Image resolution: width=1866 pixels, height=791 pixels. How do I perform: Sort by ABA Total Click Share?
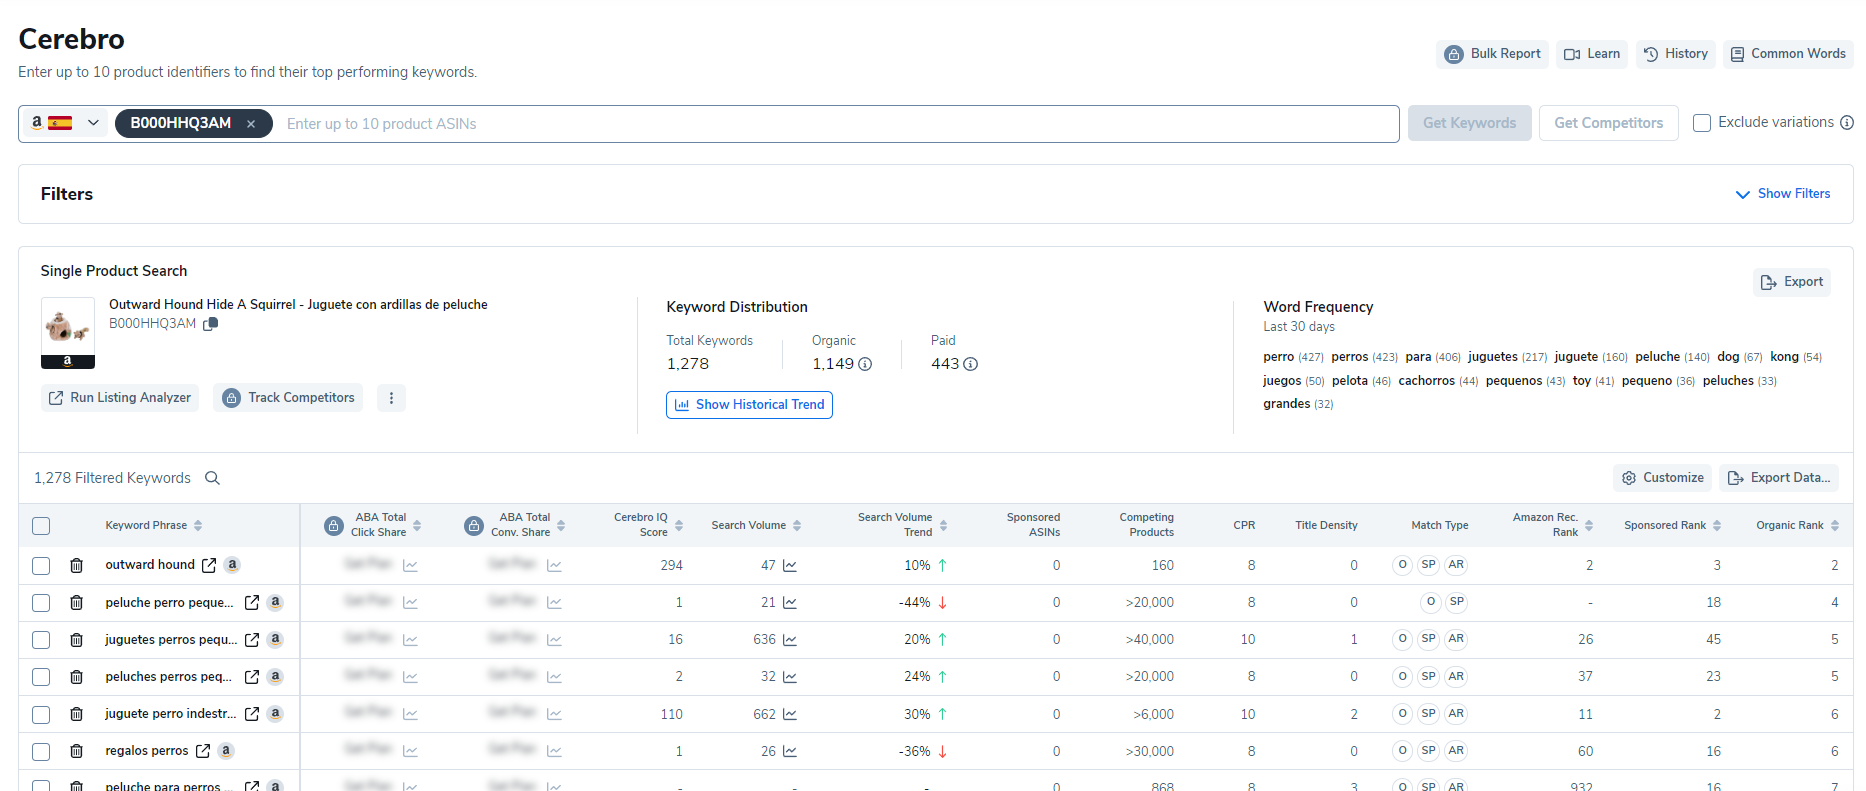[417, 526]
